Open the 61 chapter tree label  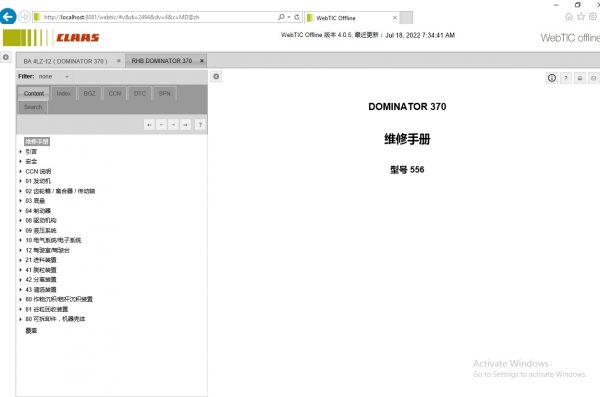pyautogui.click(x=47, y=309)
